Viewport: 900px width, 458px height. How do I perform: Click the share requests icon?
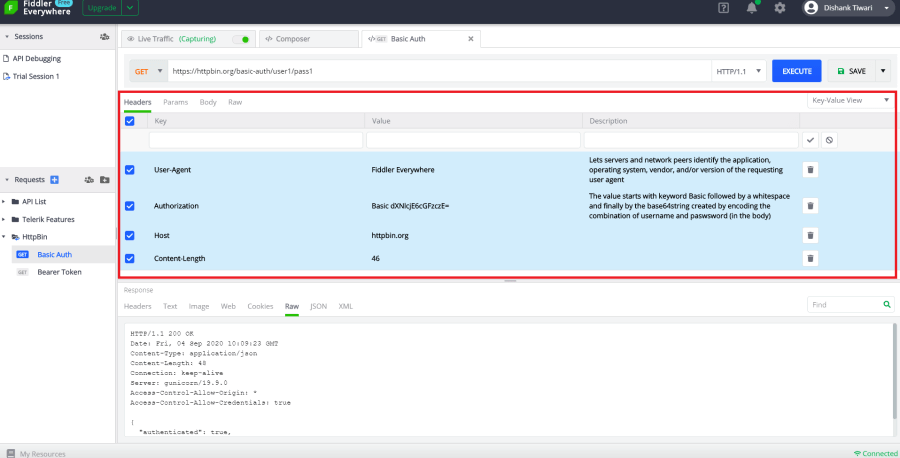pyautogui.click(x=89, y=180)
